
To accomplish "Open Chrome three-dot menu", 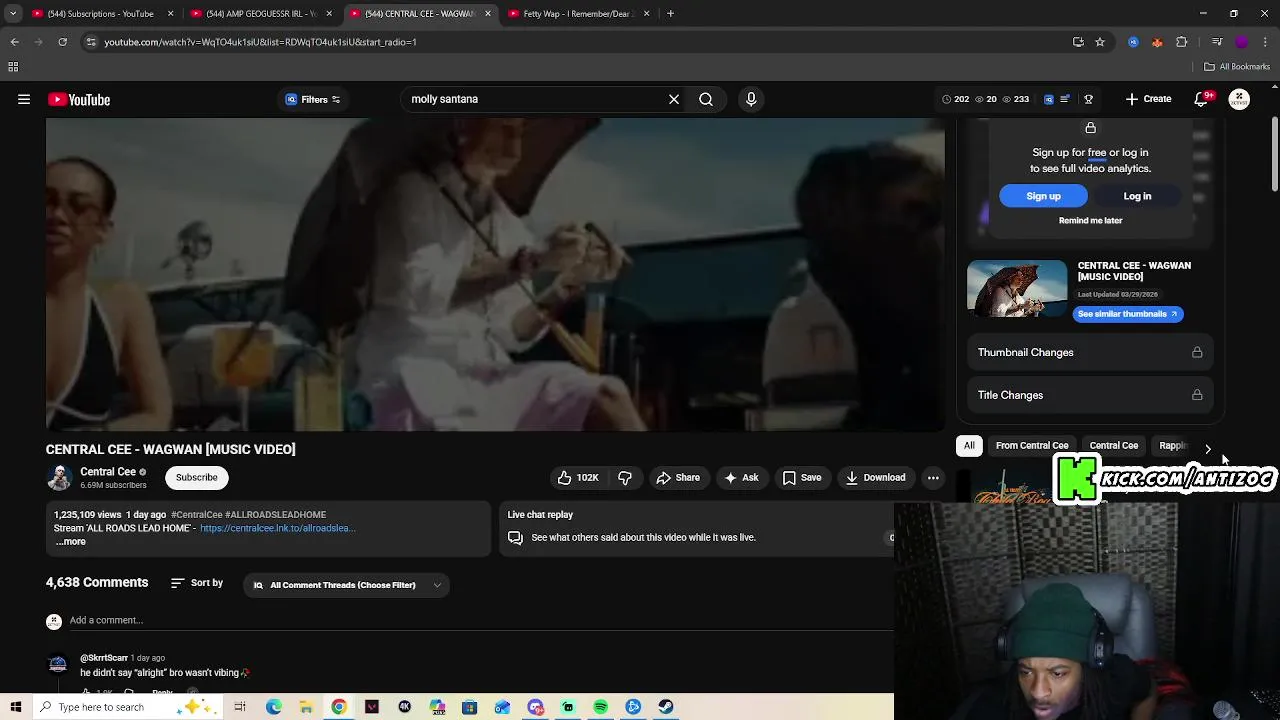I will [x=1266, y=42].
